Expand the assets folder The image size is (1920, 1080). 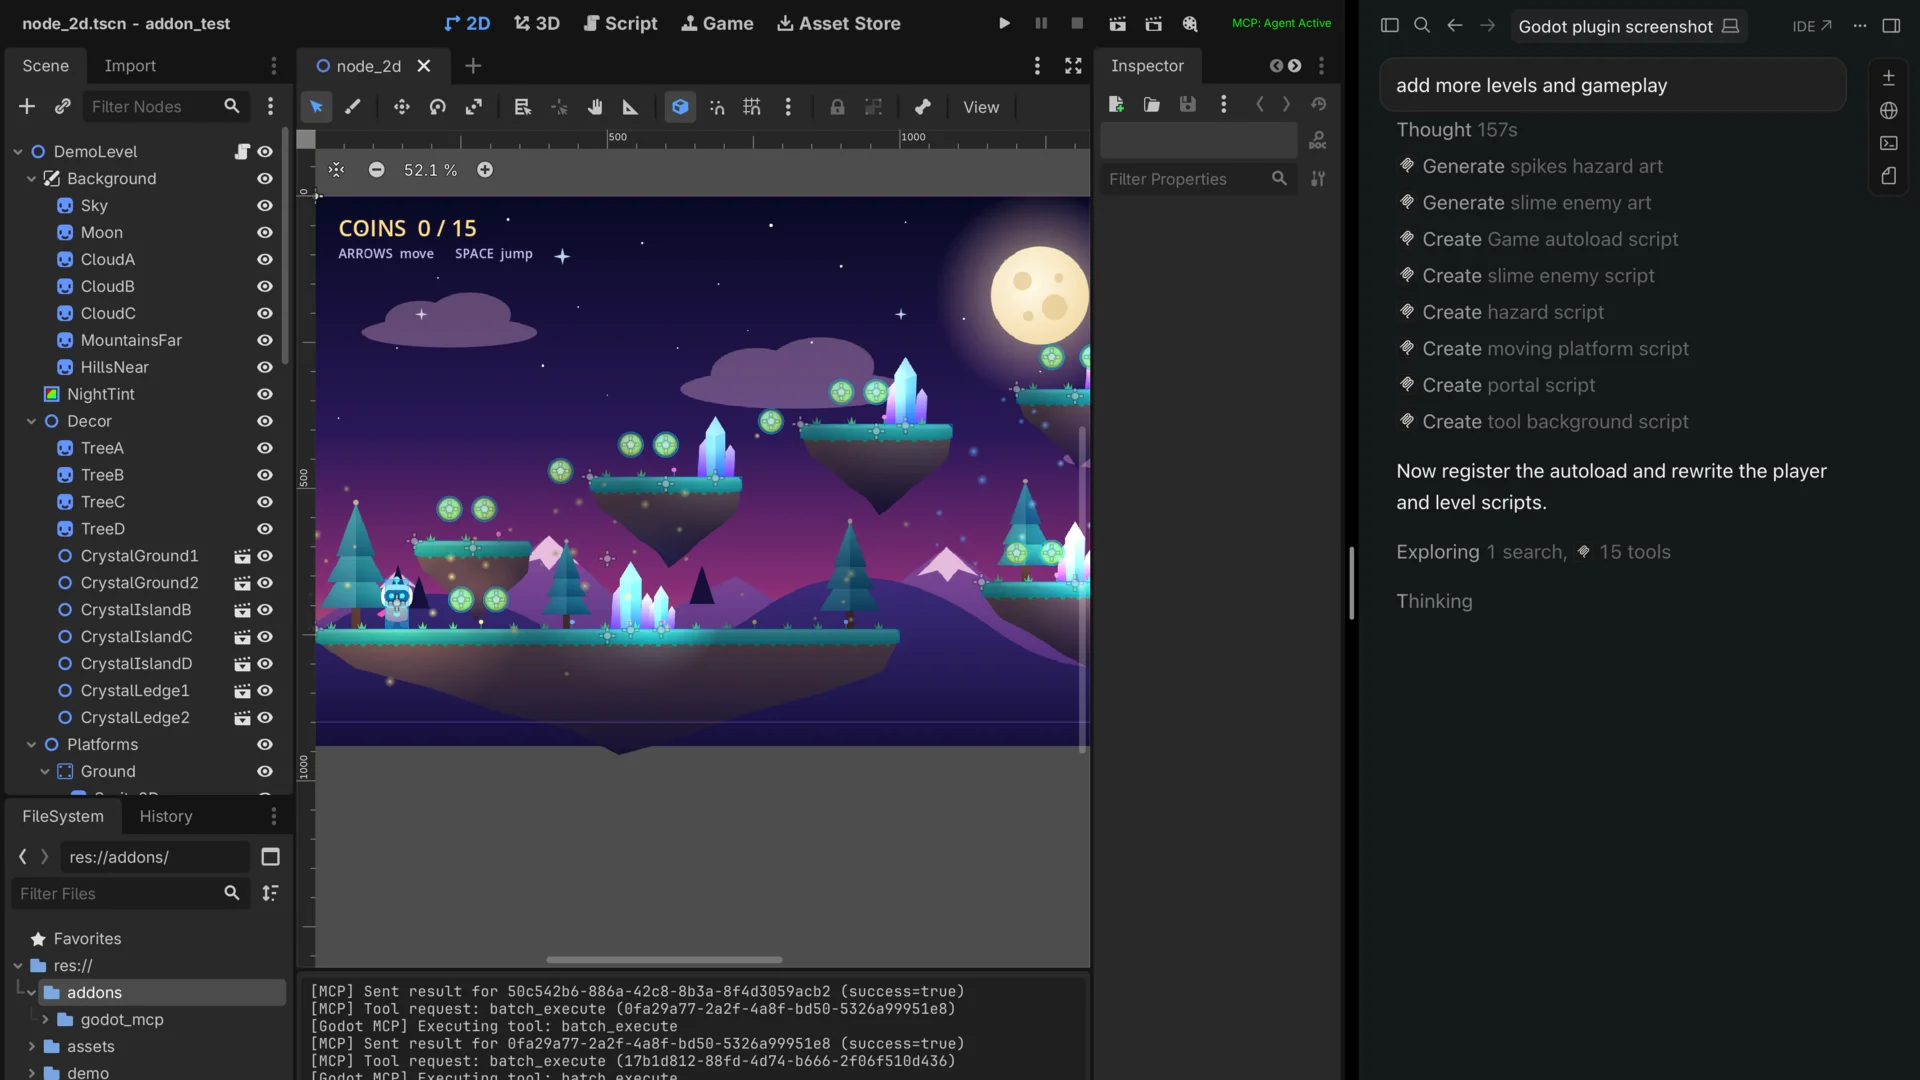[x=31, y=1046]
